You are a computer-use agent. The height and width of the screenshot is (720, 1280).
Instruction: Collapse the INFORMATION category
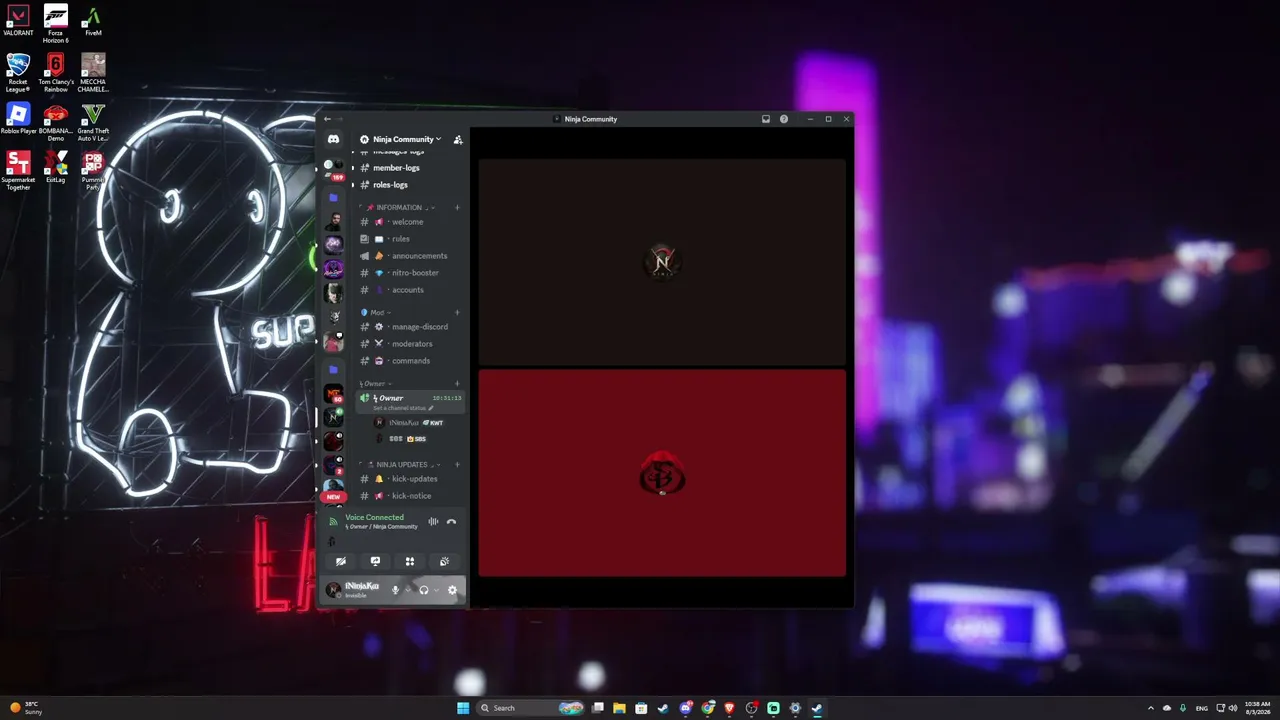[400, 207]
